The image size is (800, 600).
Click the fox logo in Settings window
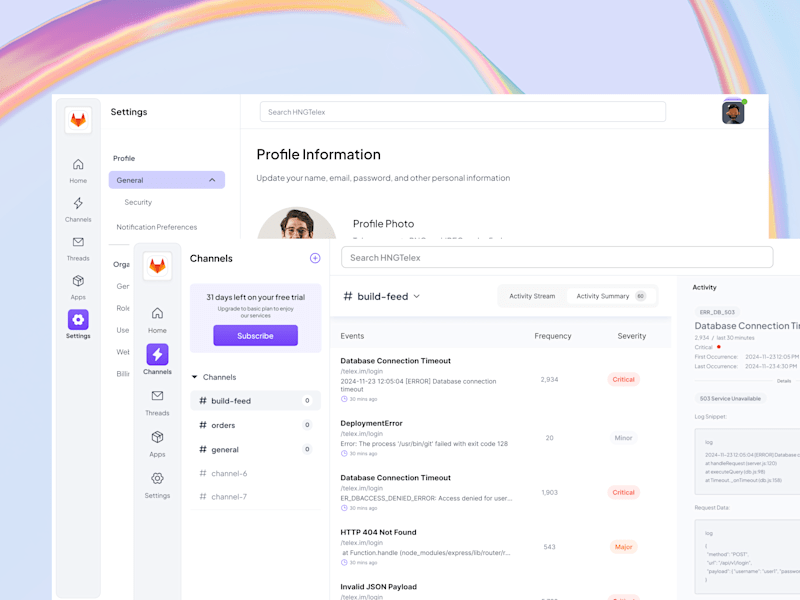click(x=78, y=120)
